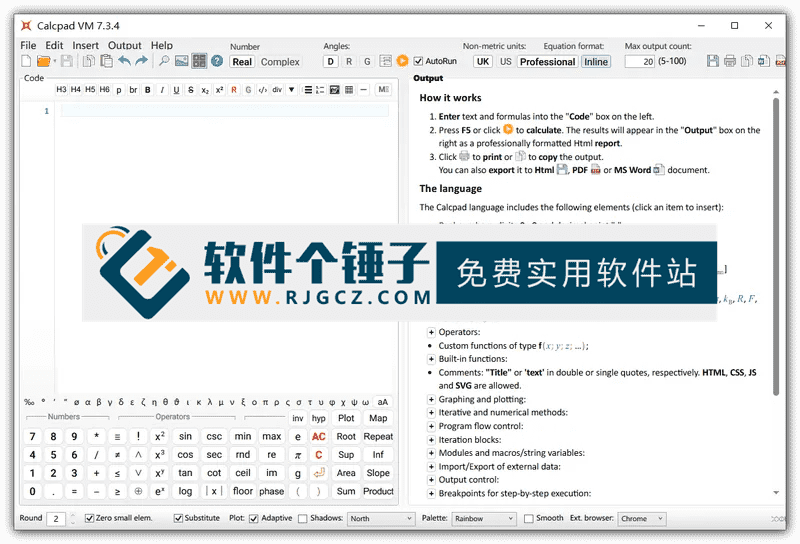Choose Professional equation format
The width and height of the screenshot is (800, 544).
coord(547,62)
